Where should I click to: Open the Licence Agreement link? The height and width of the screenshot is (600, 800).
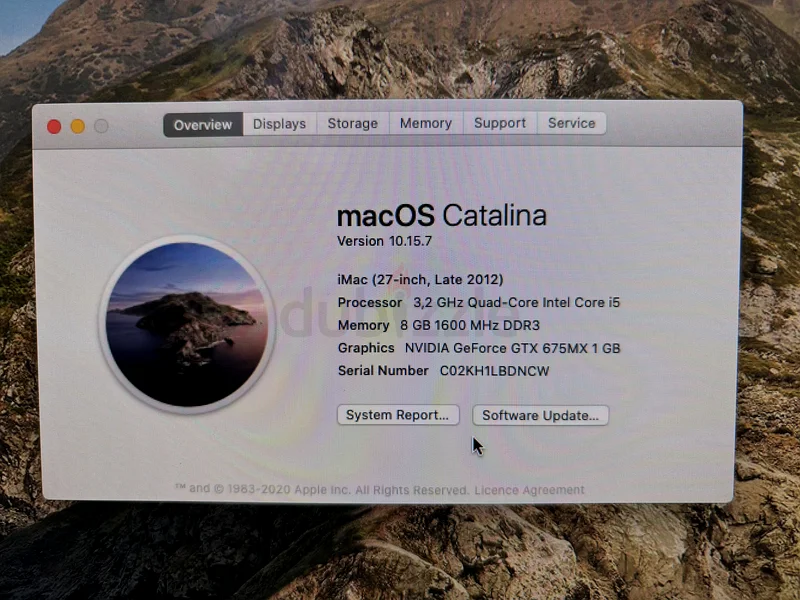click(530, 490)
